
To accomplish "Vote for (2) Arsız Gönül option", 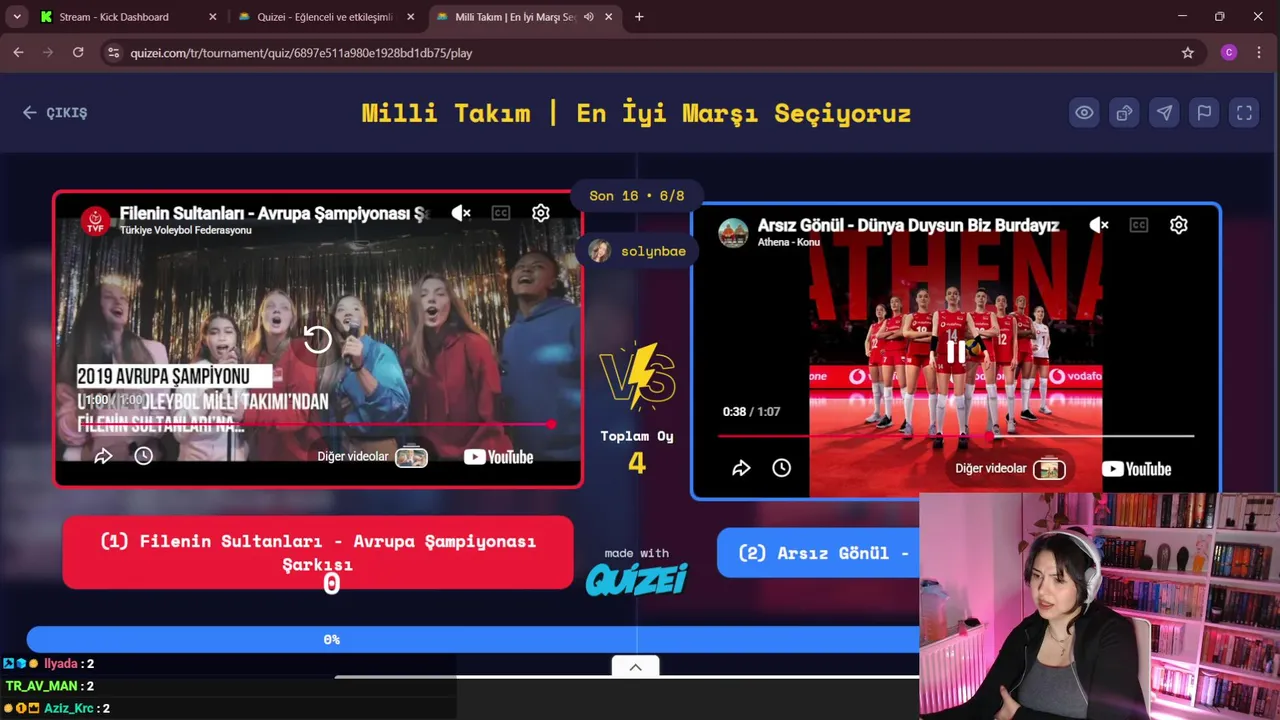I will click(819, 553).
